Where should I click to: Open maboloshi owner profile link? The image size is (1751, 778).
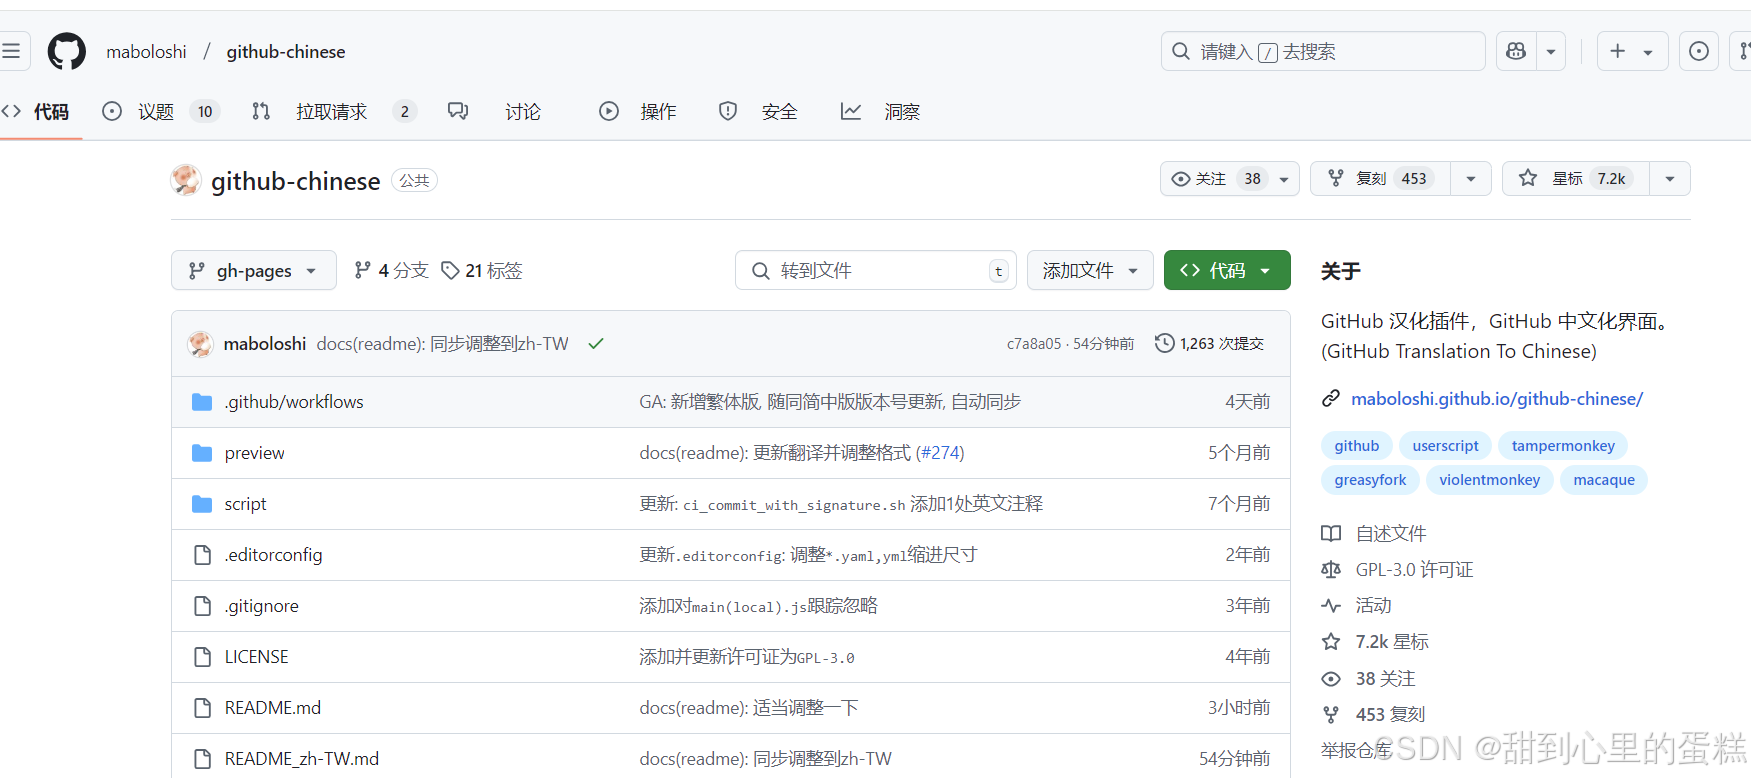[x=146, y=52]
